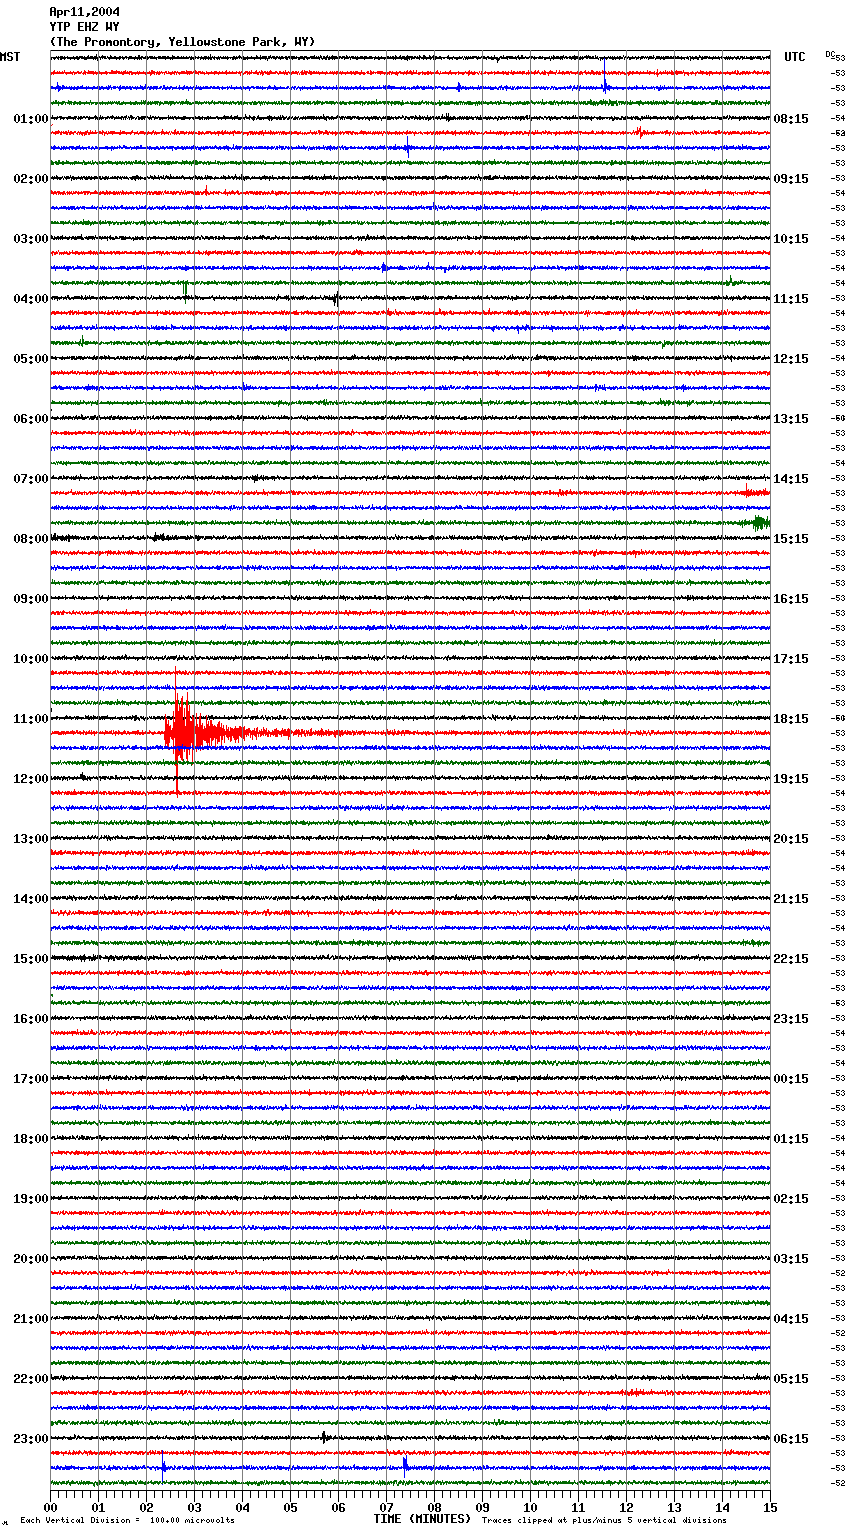
Task: Click the 19:00 MST time label
Action: (x=31, y=1199)
